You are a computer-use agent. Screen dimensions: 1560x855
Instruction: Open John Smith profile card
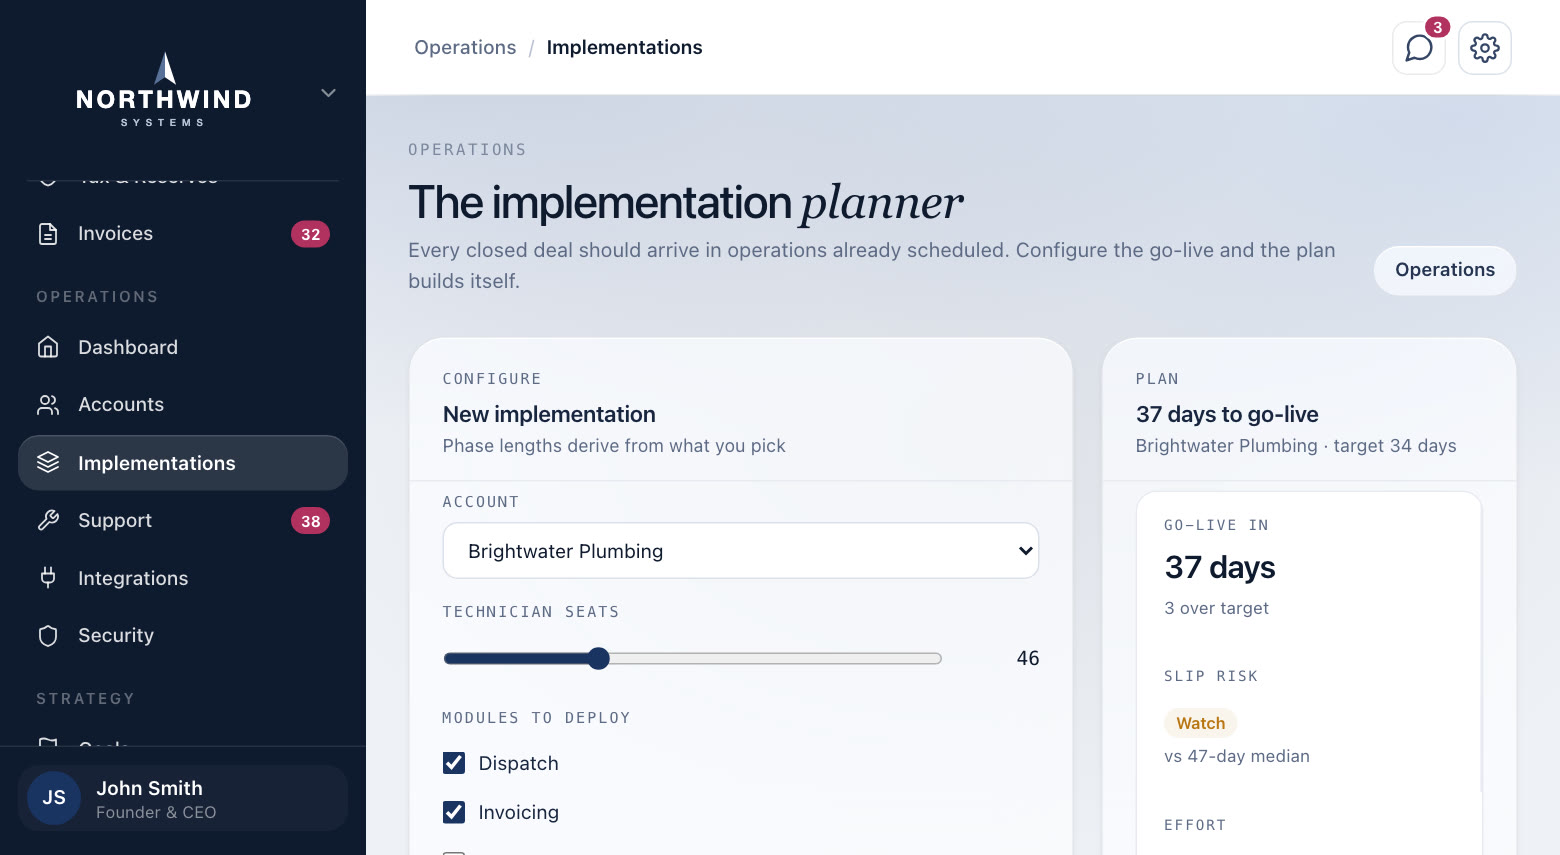click(183, 798)
